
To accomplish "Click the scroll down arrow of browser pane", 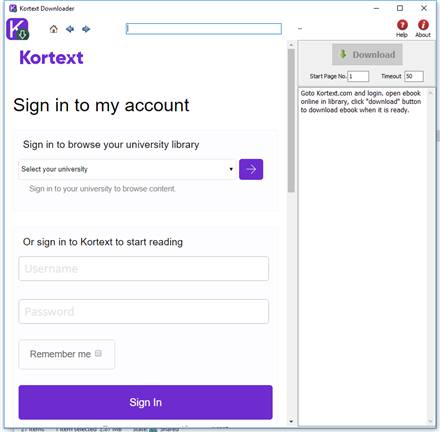I will point(291,422).
